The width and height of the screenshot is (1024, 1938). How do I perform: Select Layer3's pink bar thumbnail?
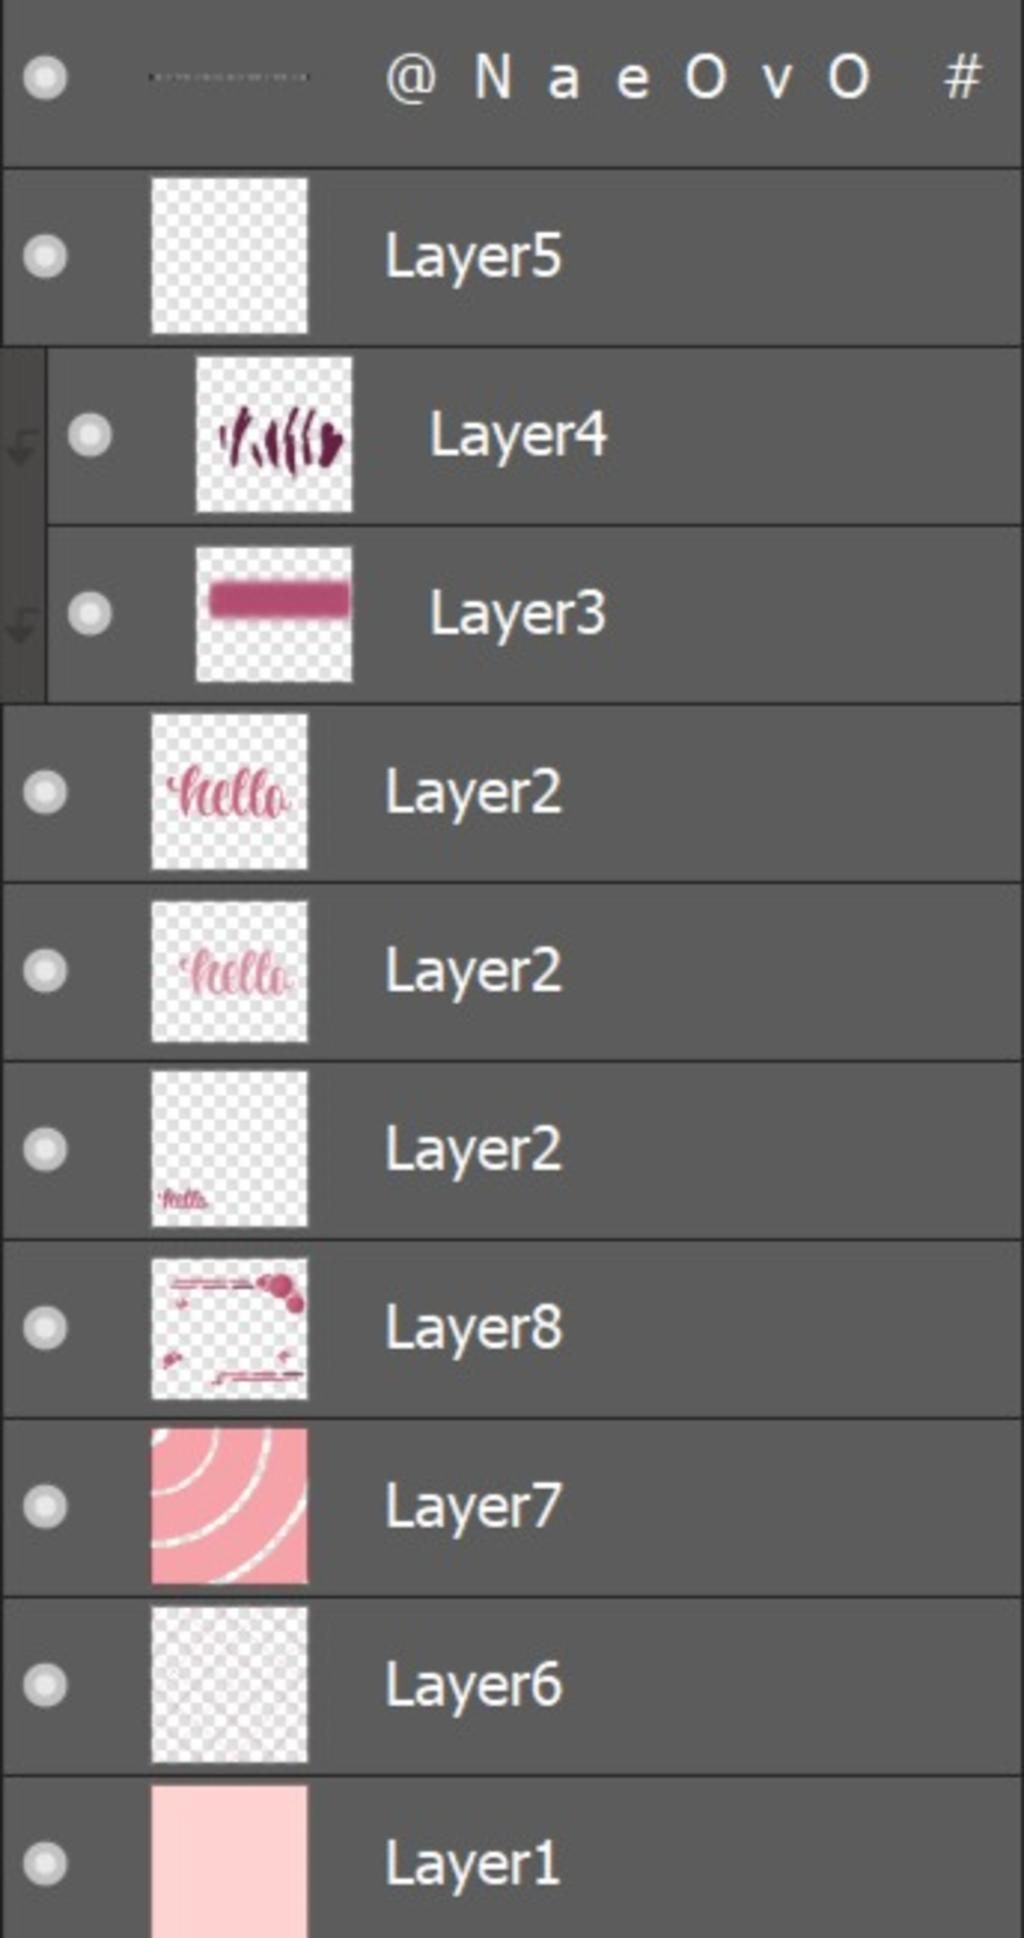(x=274, y=613)
